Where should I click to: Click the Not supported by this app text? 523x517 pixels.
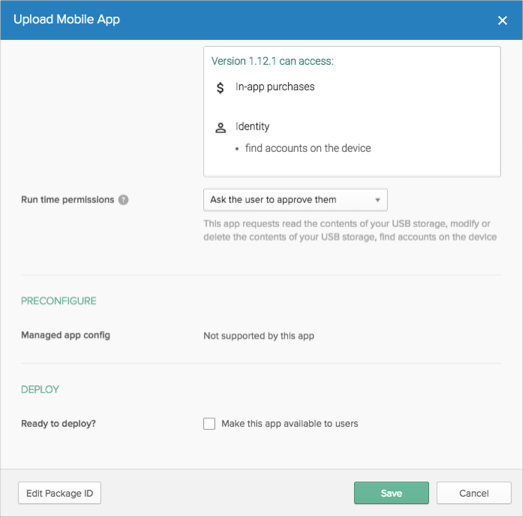tap(259, 336)
